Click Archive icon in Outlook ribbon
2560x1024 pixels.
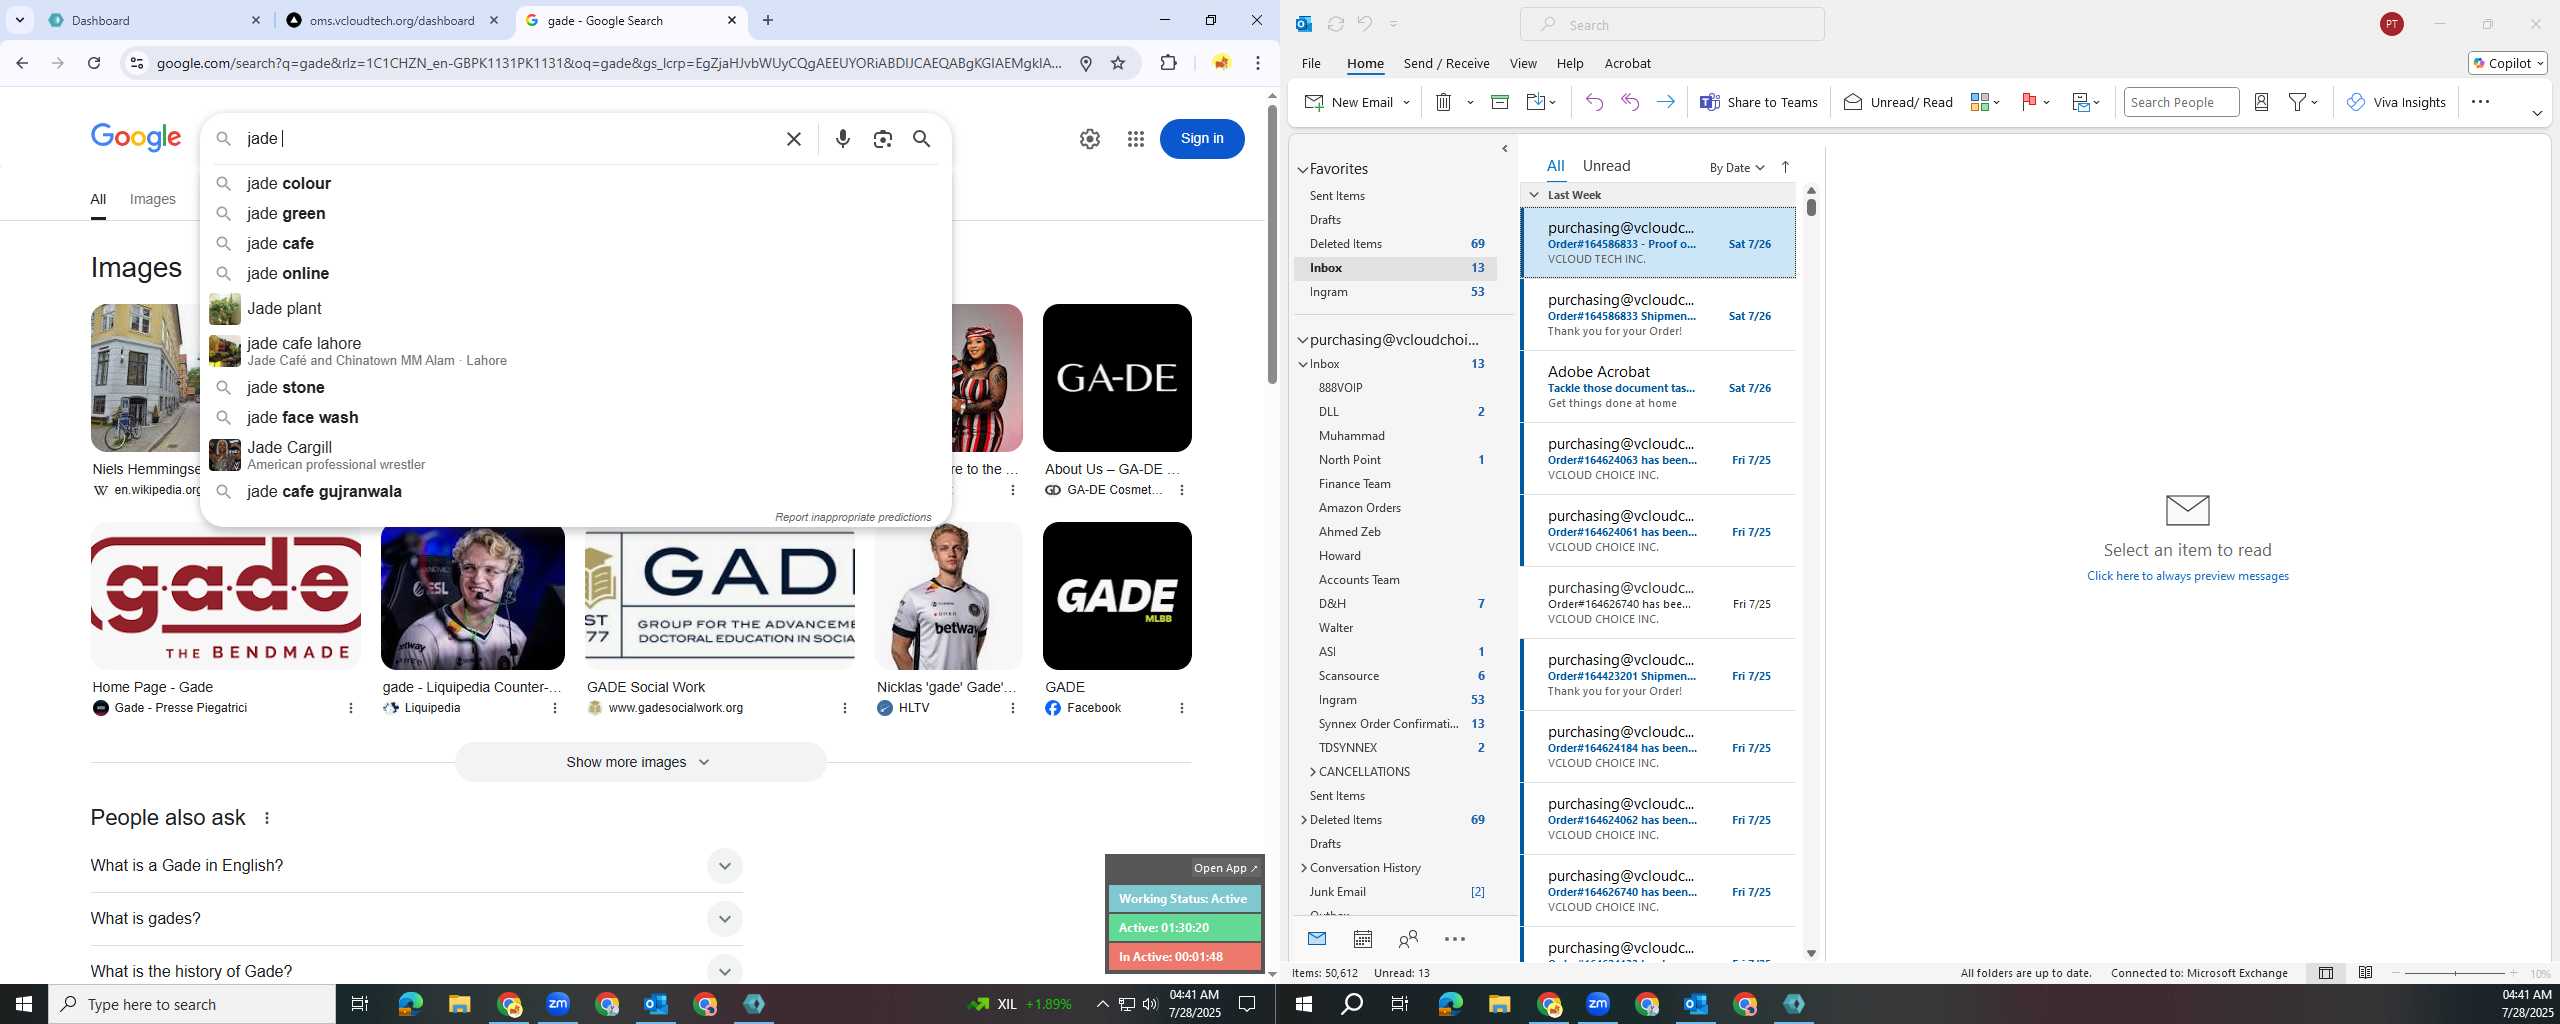pos(1500,102)
